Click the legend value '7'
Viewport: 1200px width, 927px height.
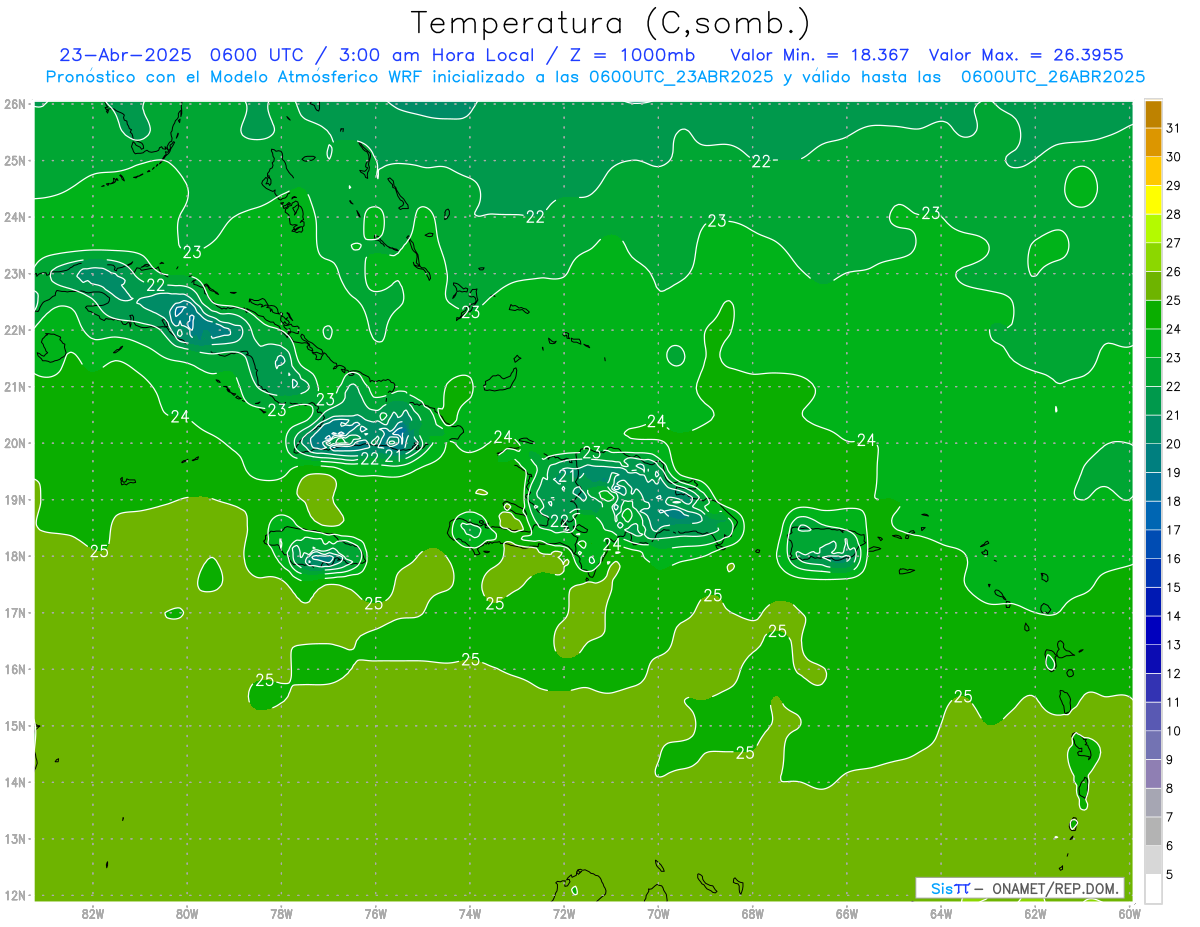(x=1170, y=817)
